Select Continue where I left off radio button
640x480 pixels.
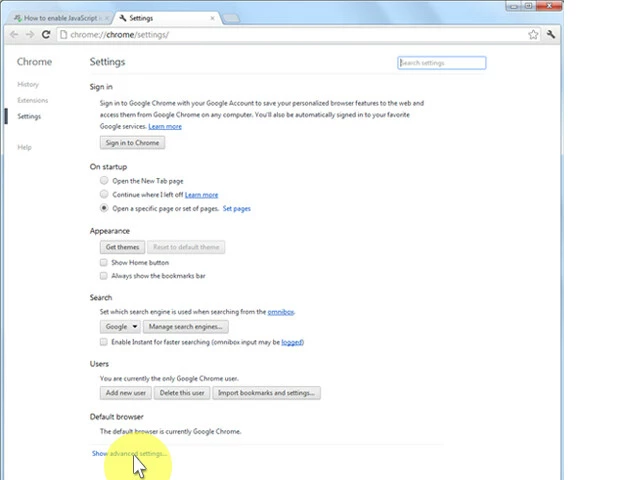point(104,194)
